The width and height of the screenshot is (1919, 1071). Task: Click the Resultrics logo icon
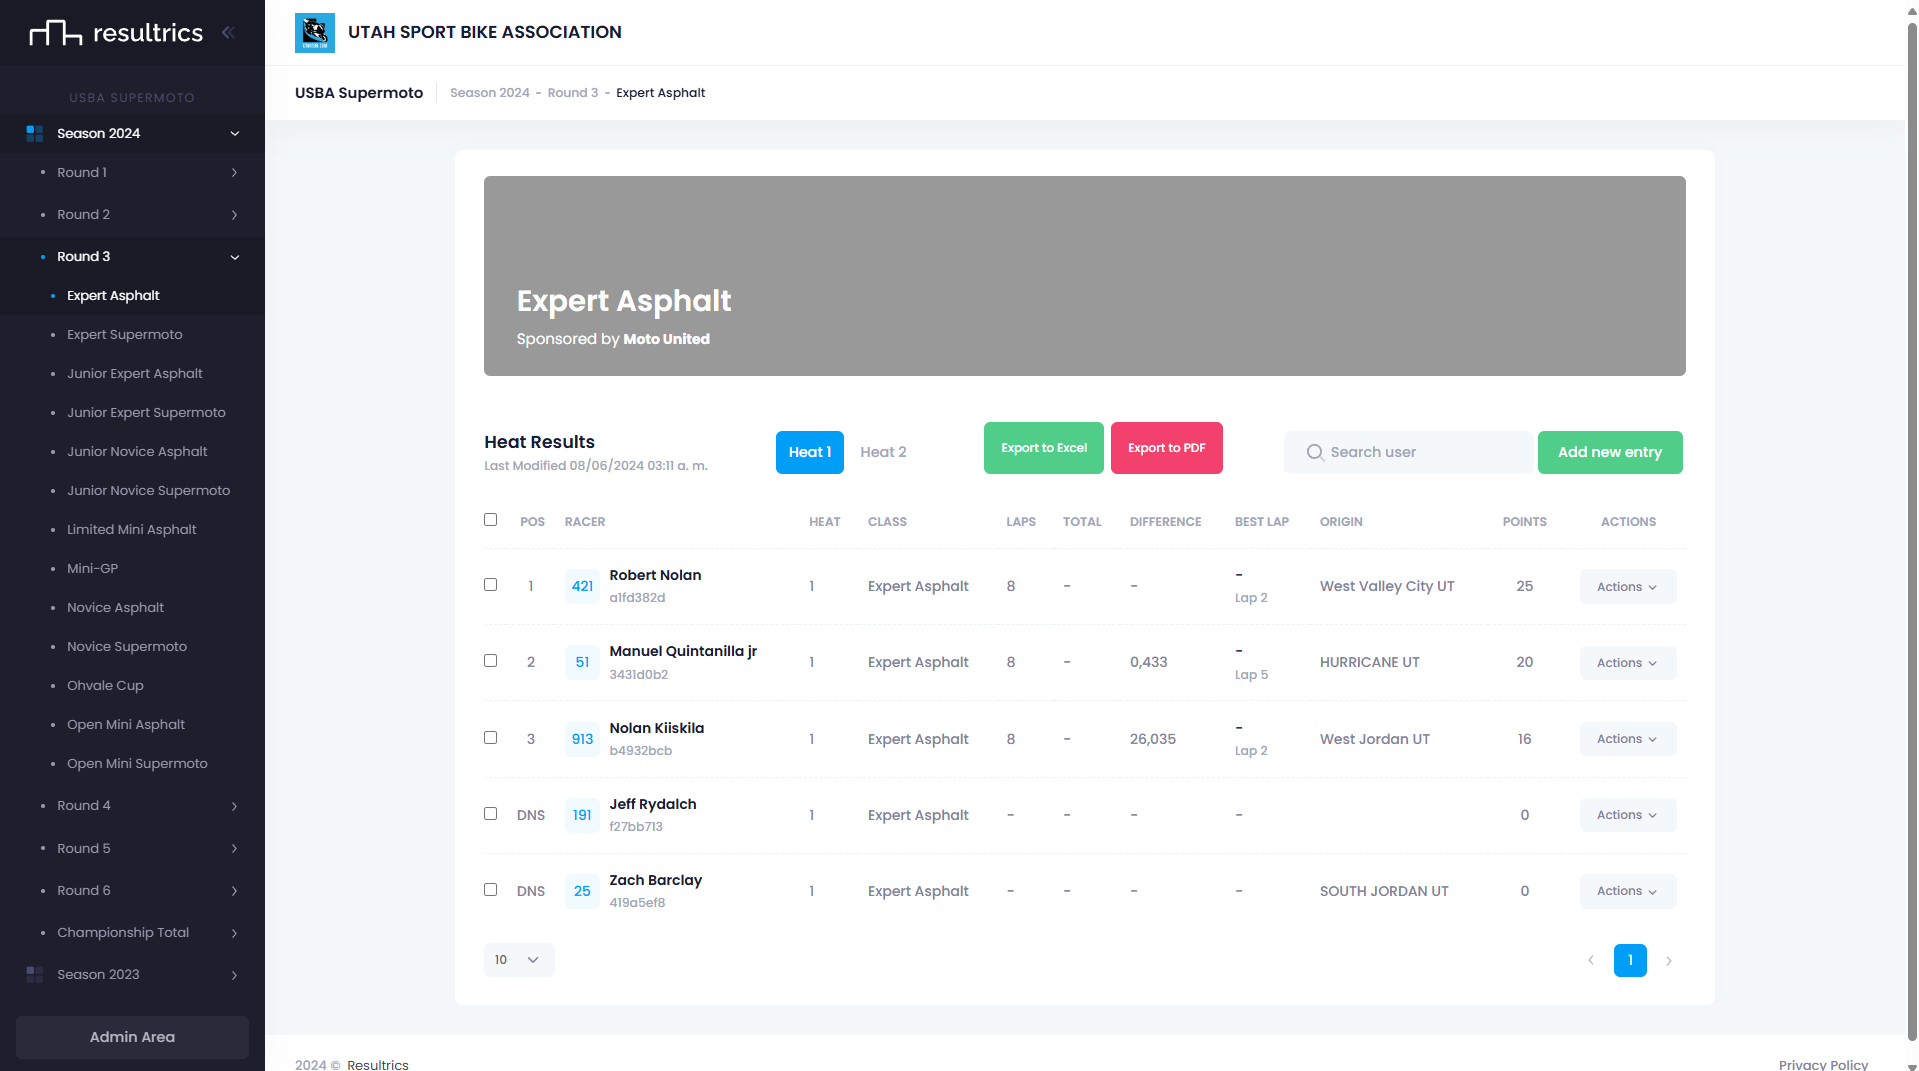(55, 33)
